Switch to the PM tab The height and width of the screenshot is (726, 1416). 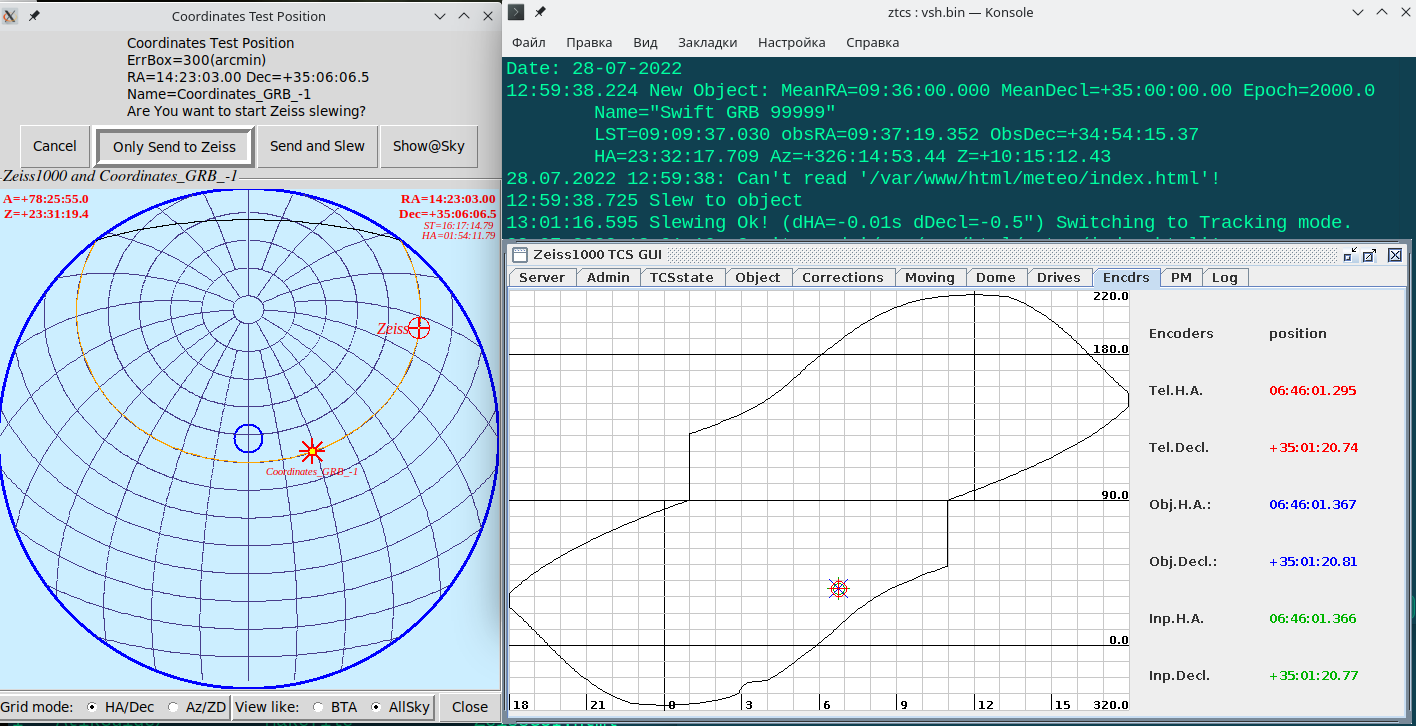tap(1181, 277)
